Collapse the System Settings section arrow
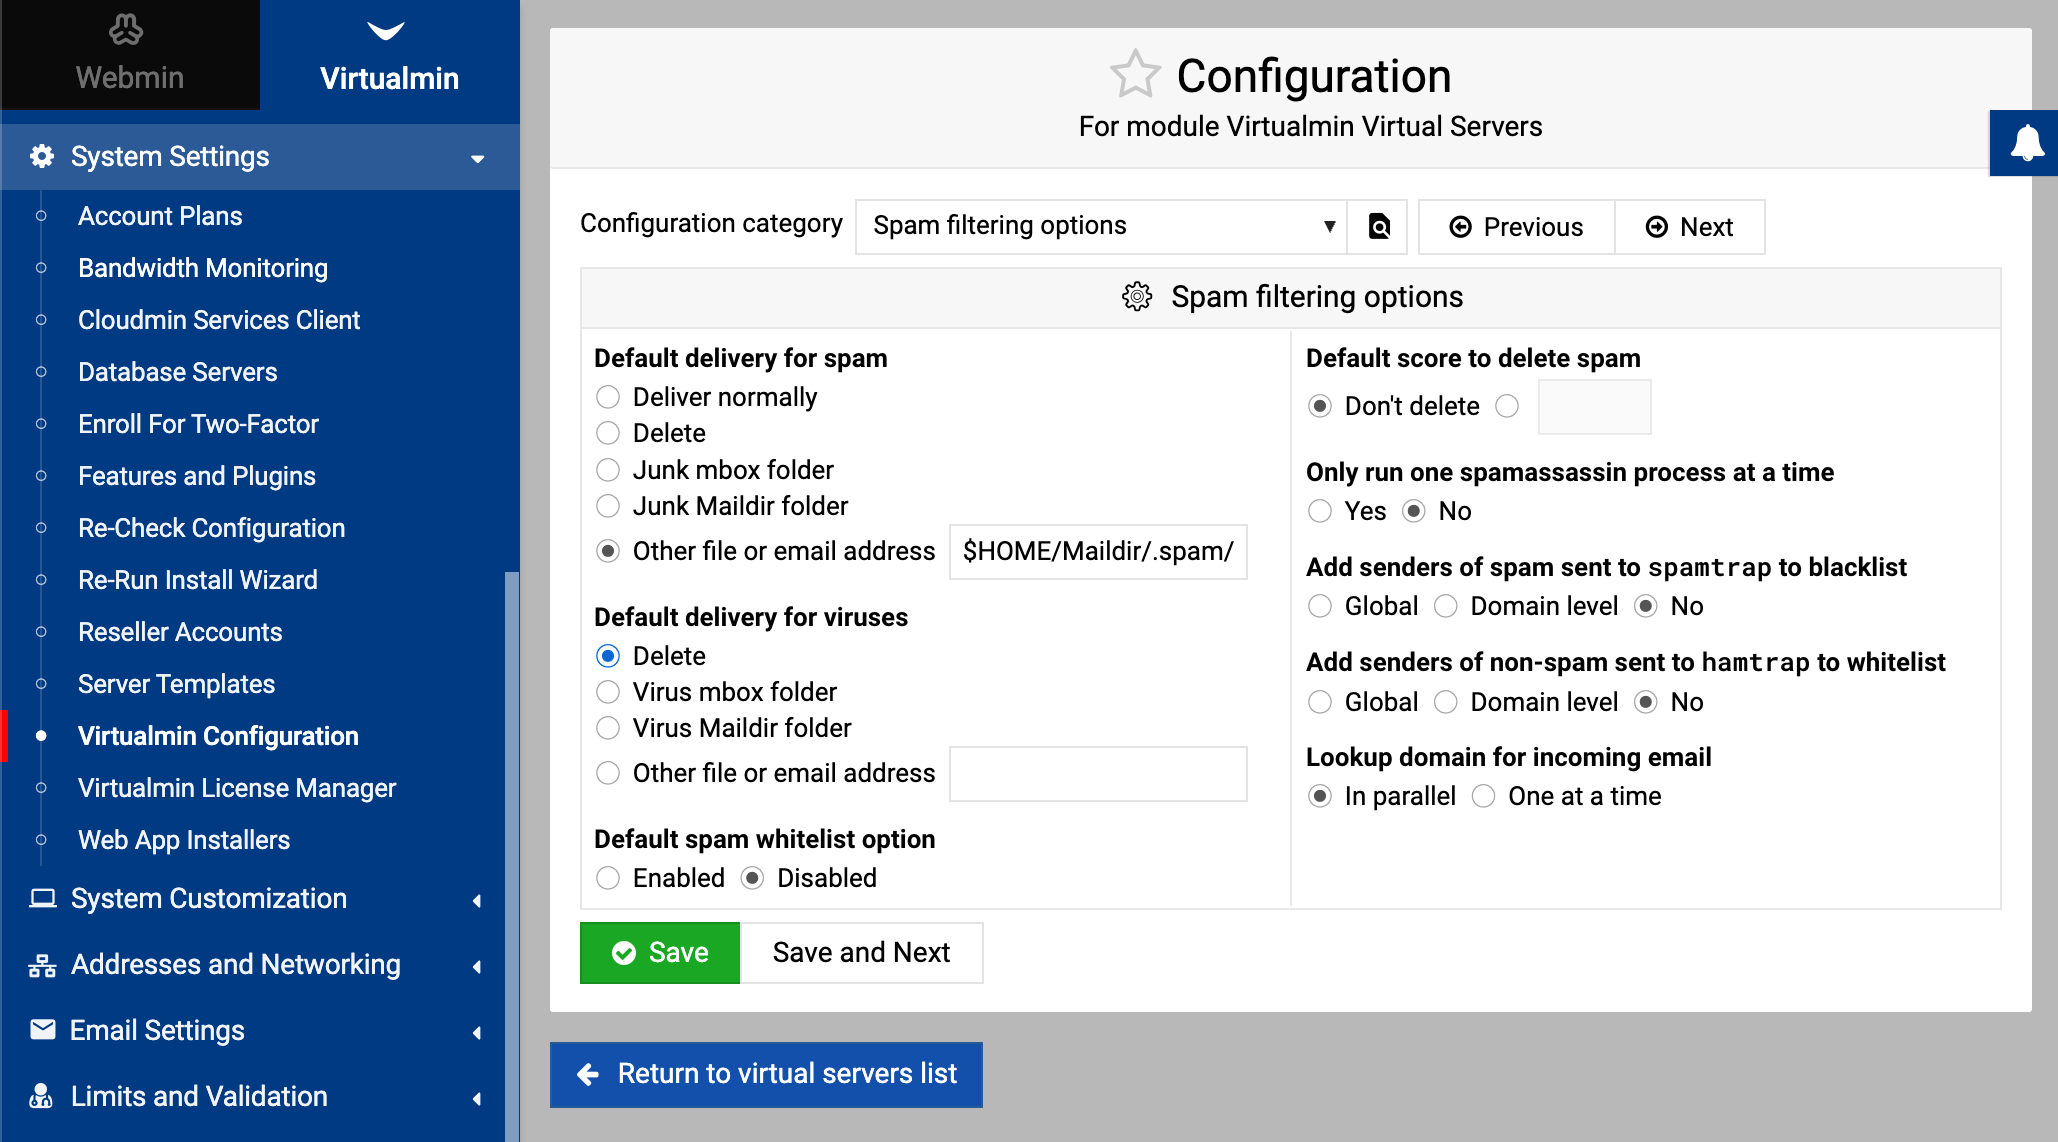 pos(478,158)
